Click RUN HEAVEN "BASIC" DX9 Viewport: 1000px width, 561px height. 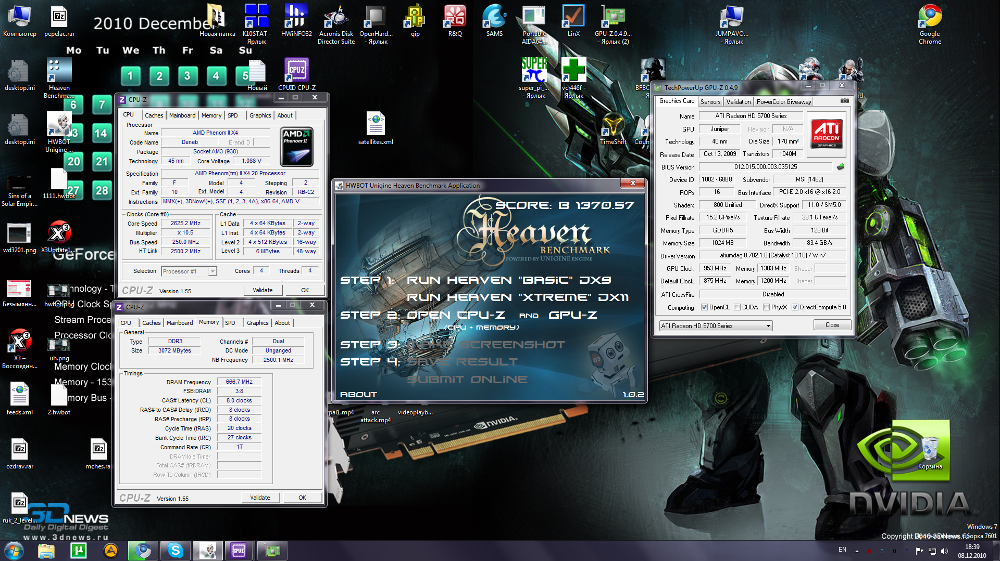point(508,280)
